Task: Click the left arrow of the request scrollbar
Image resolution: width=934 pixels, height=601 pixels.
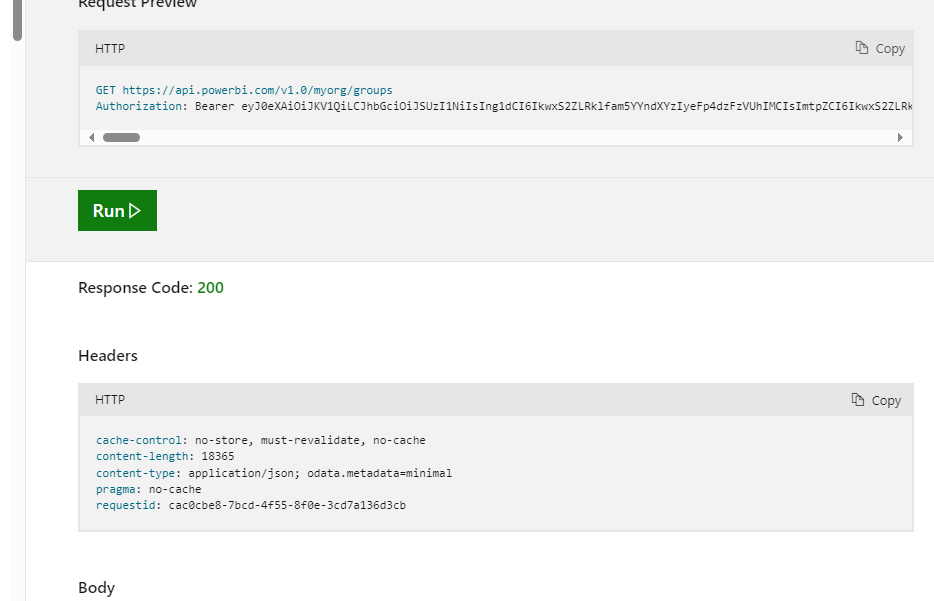Action: pos(91,138)
